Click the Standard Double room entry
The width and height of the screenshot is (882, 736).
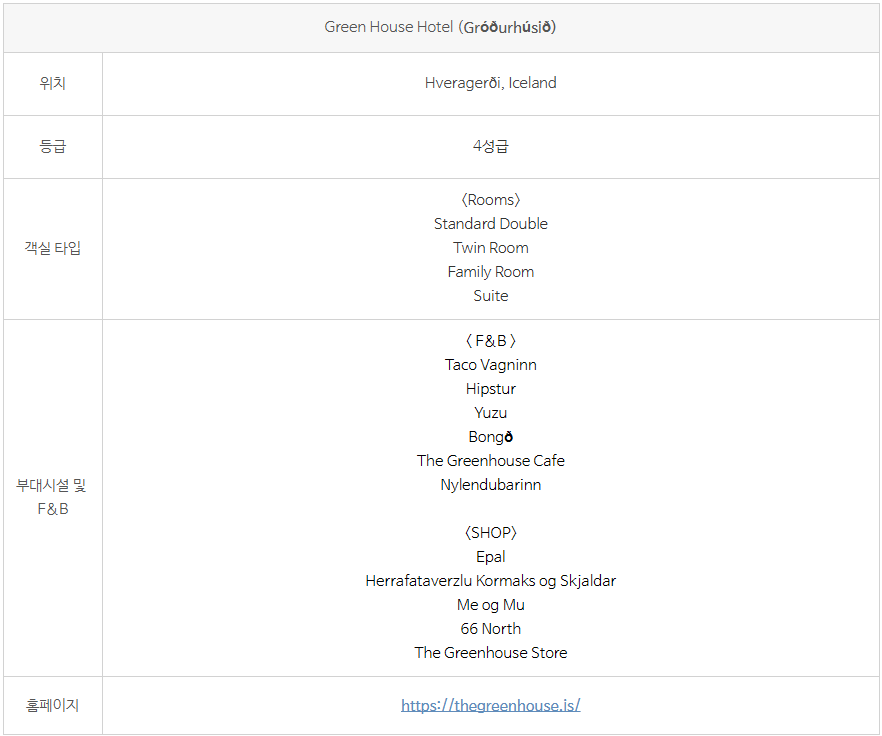[490, 224]
